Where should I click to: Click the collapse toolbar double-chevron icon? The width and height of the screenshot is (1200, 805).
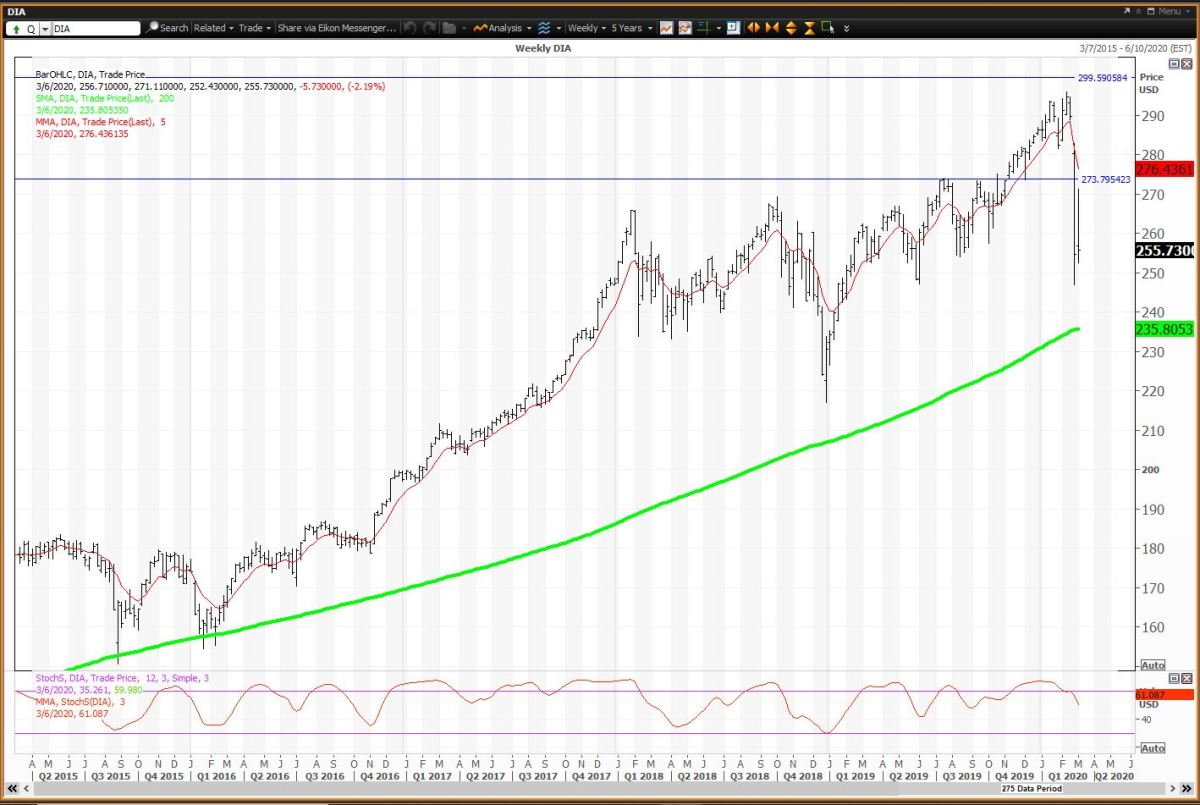click(x=1139, y=11)
